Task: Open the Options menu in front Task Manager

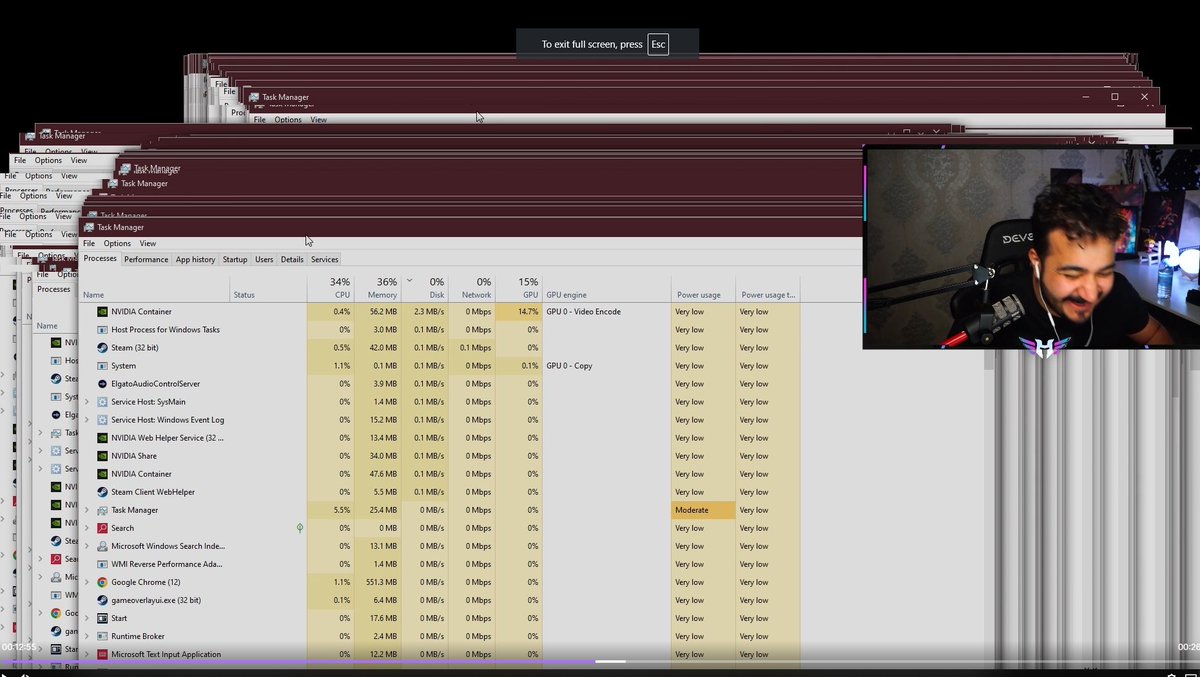Action: pos(117,244)
